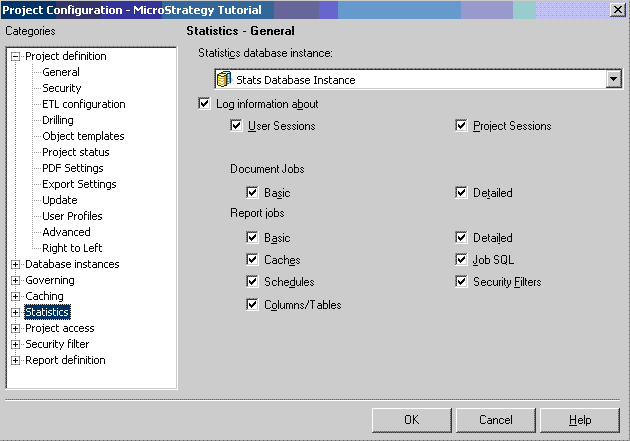Toggle Document Jobs Detailed checkbox
Image resolution: width=630 pixels, height=441 pixels.
[x=461, y=193]
